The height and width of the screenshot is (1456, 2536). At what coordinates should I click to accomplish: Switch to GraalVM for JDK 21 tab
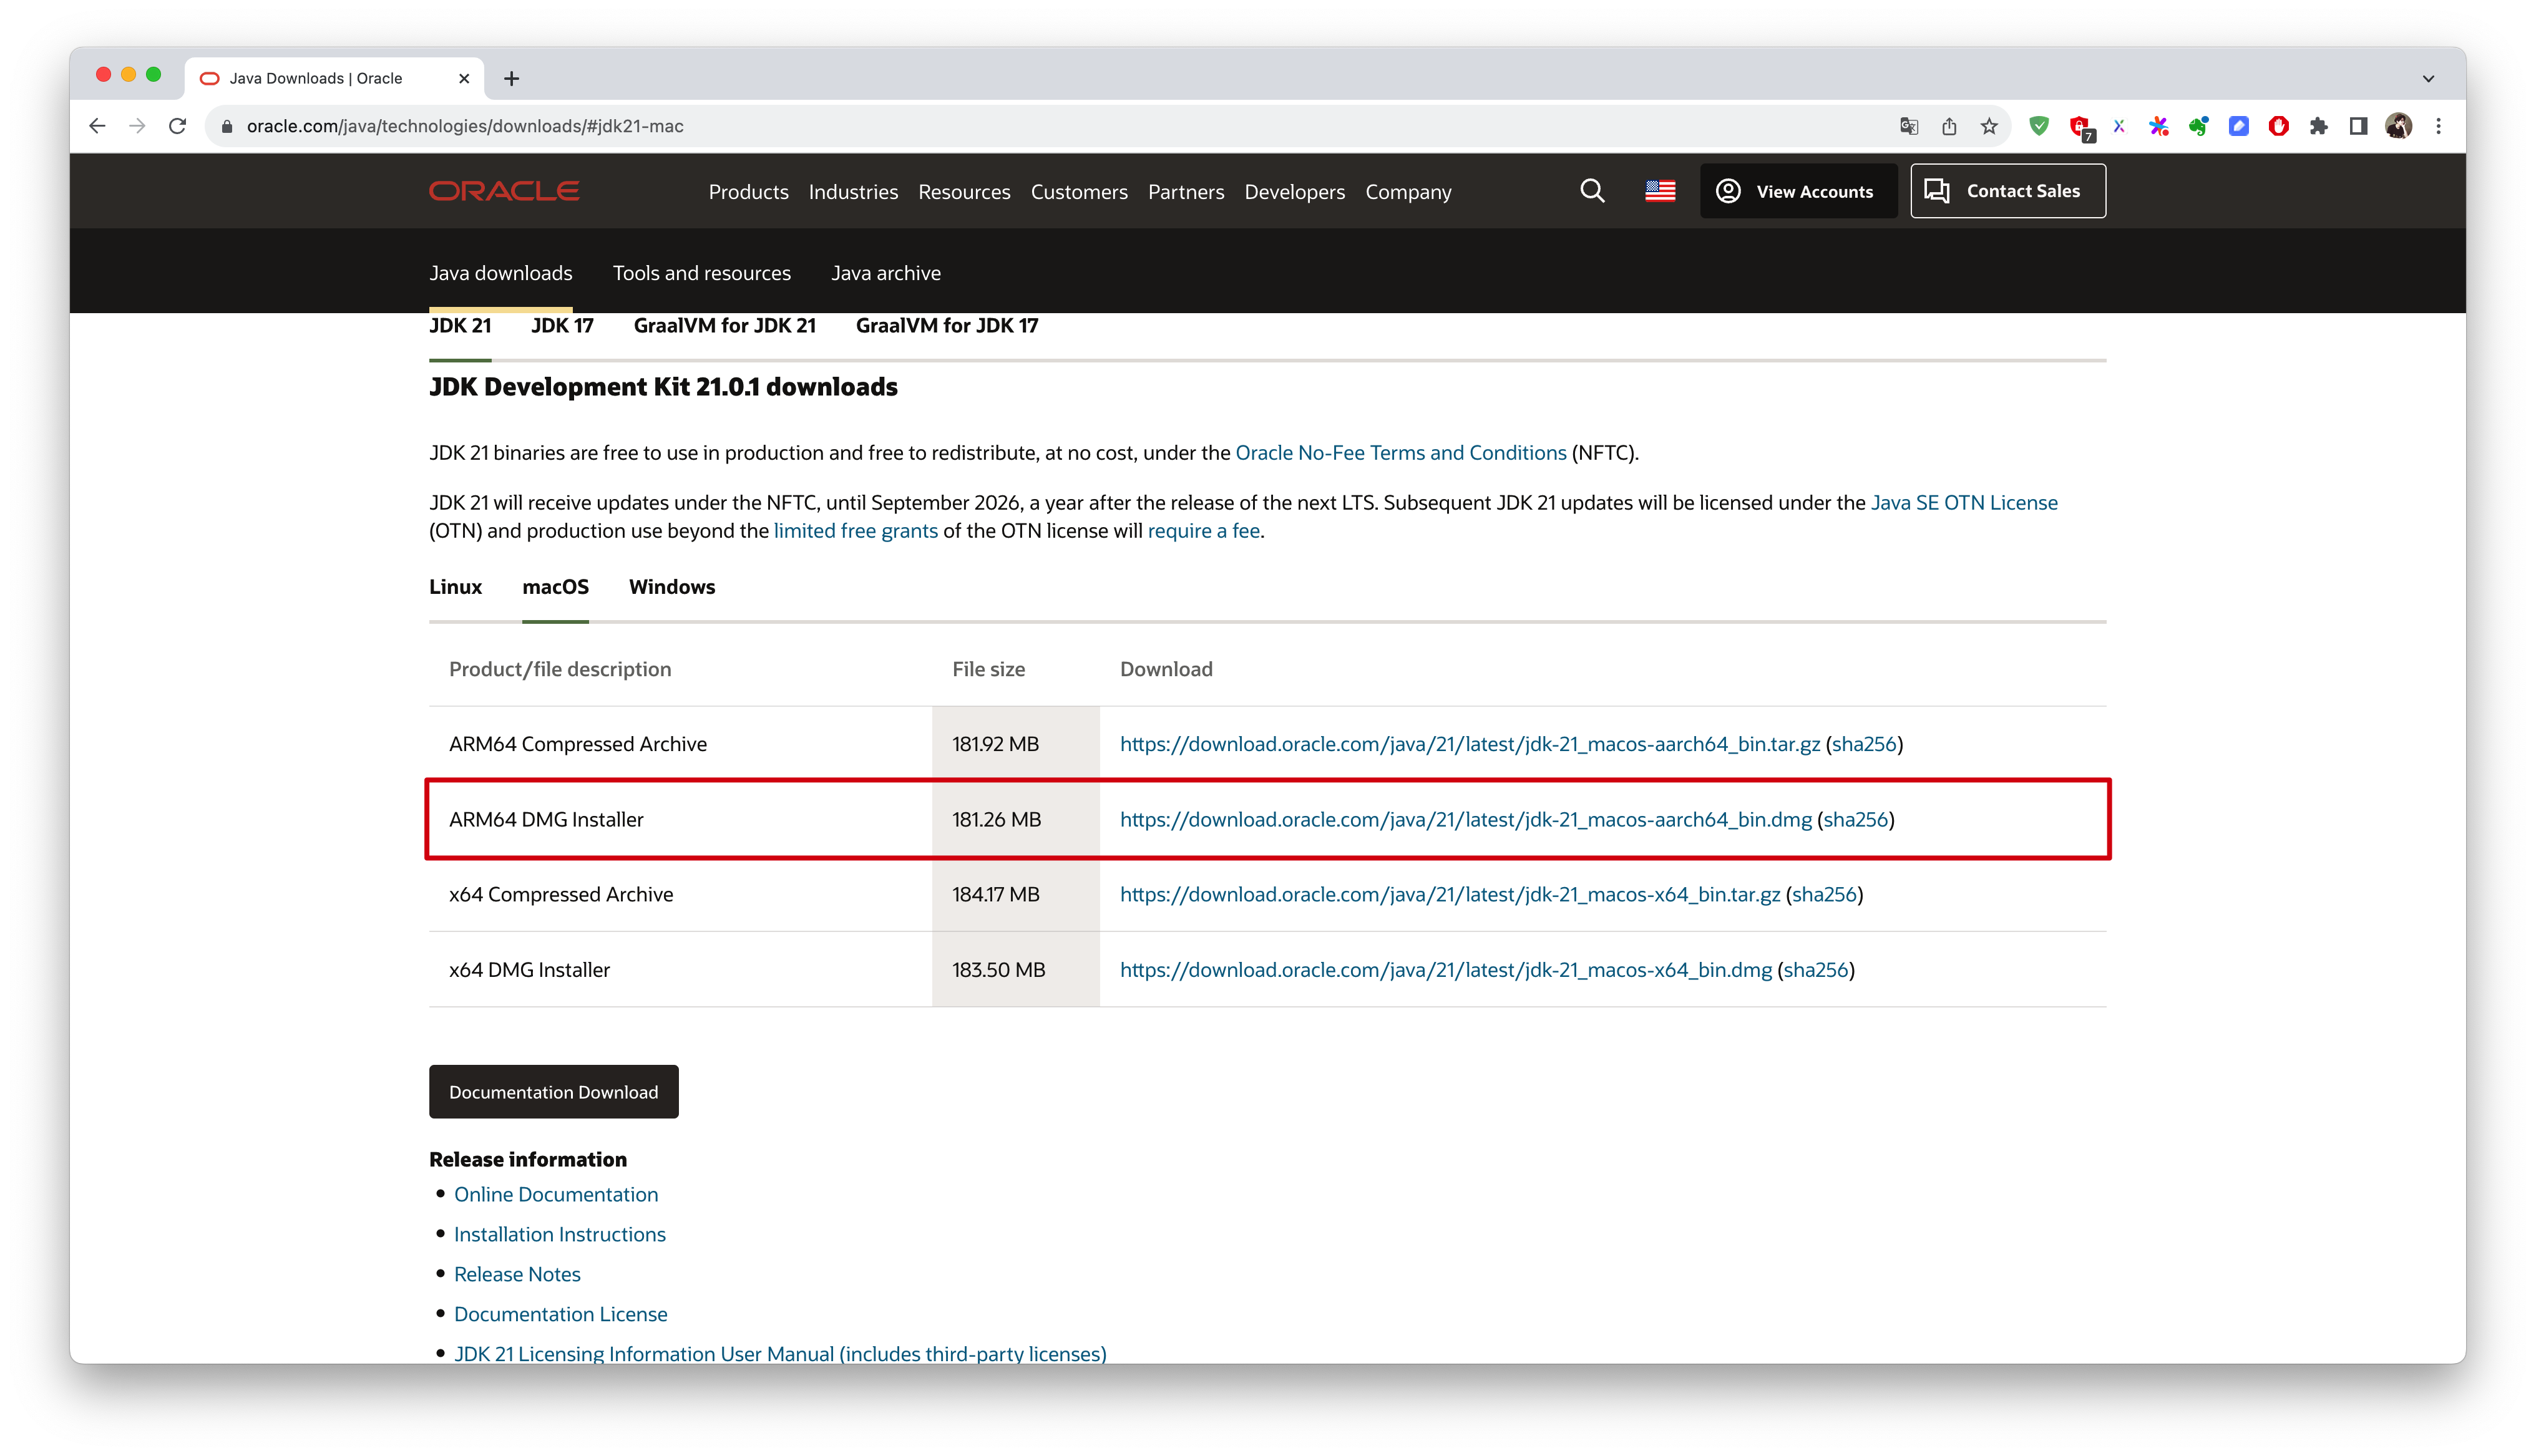[x=724, y=326]
